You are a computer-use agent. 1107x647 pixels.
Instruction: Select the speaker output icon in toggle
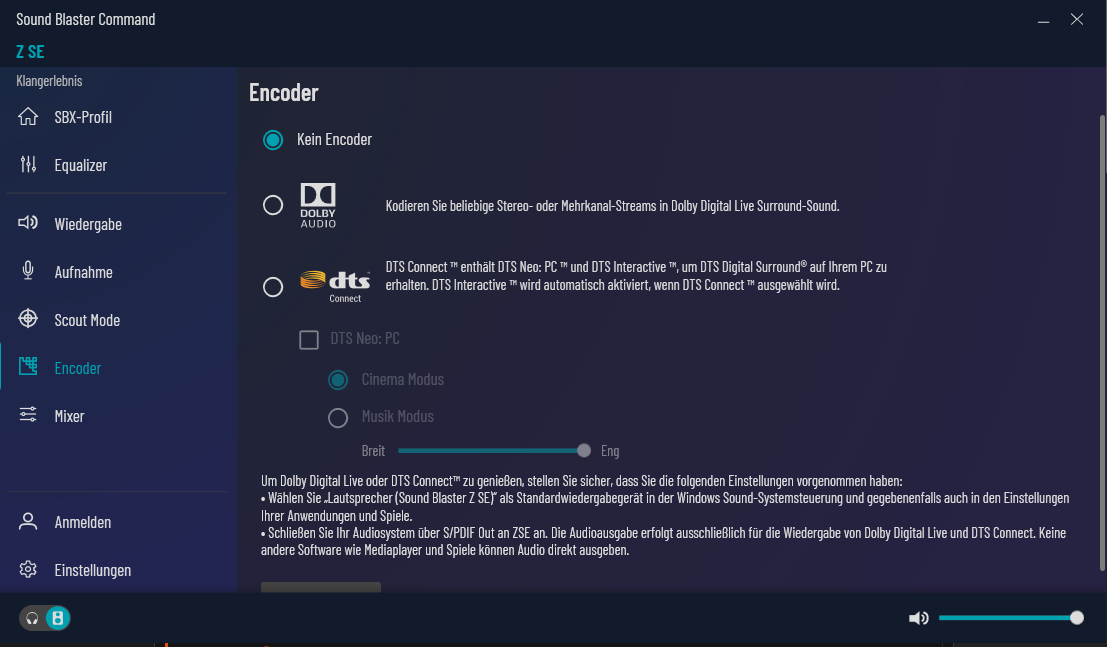click(x=58, y=618)
